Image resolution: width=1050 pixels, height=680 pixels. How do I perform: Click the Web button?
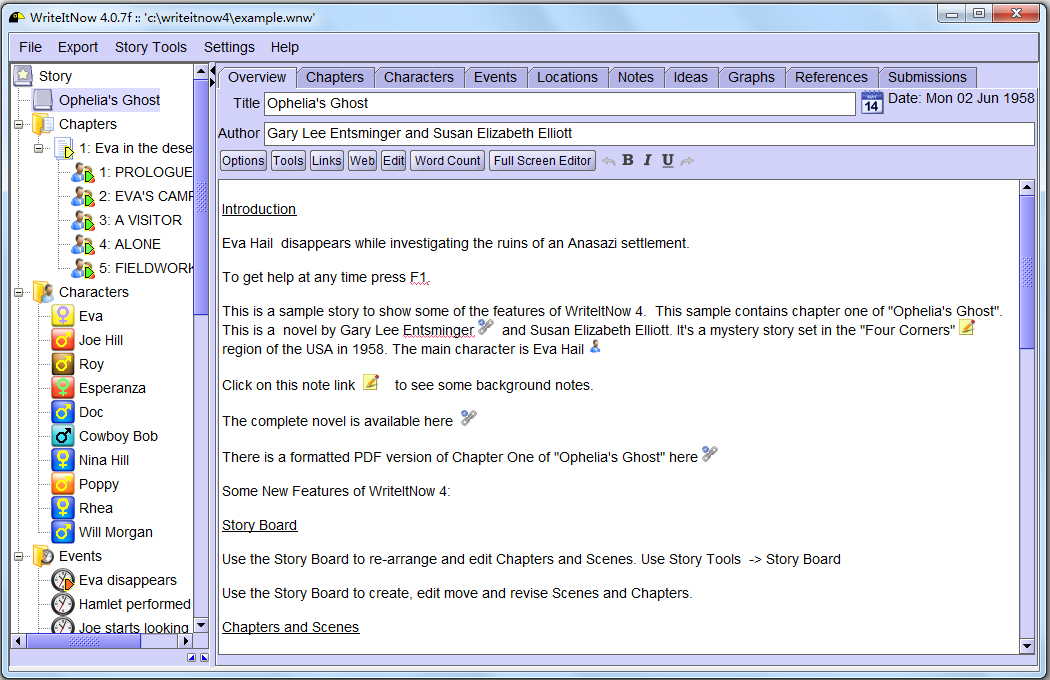362,161
